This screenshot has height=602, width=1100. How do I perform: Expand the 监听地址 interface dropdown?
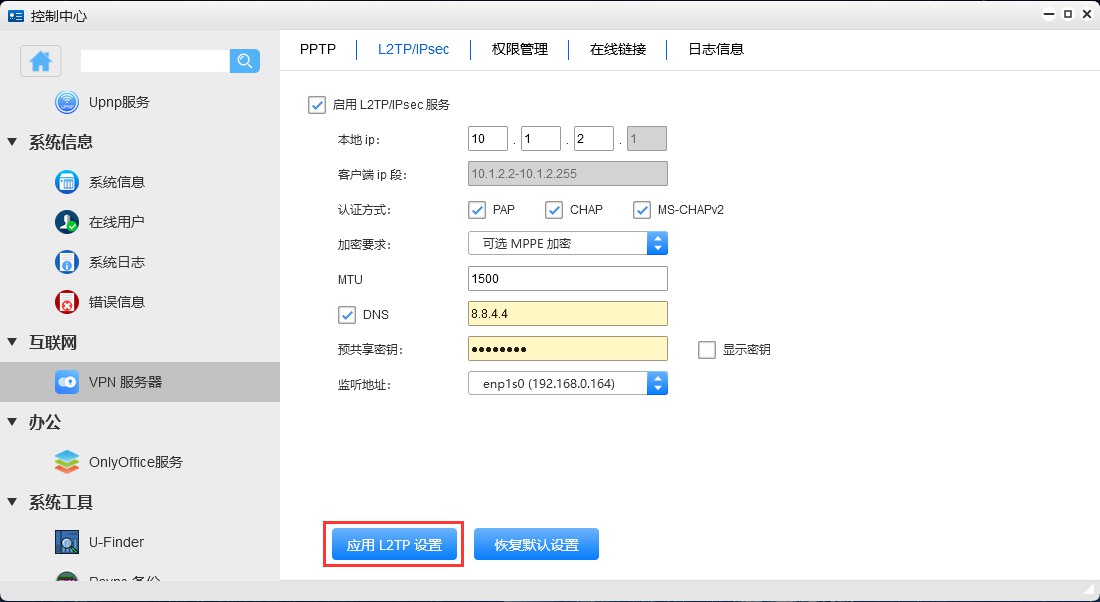click(x=567, y=383)
